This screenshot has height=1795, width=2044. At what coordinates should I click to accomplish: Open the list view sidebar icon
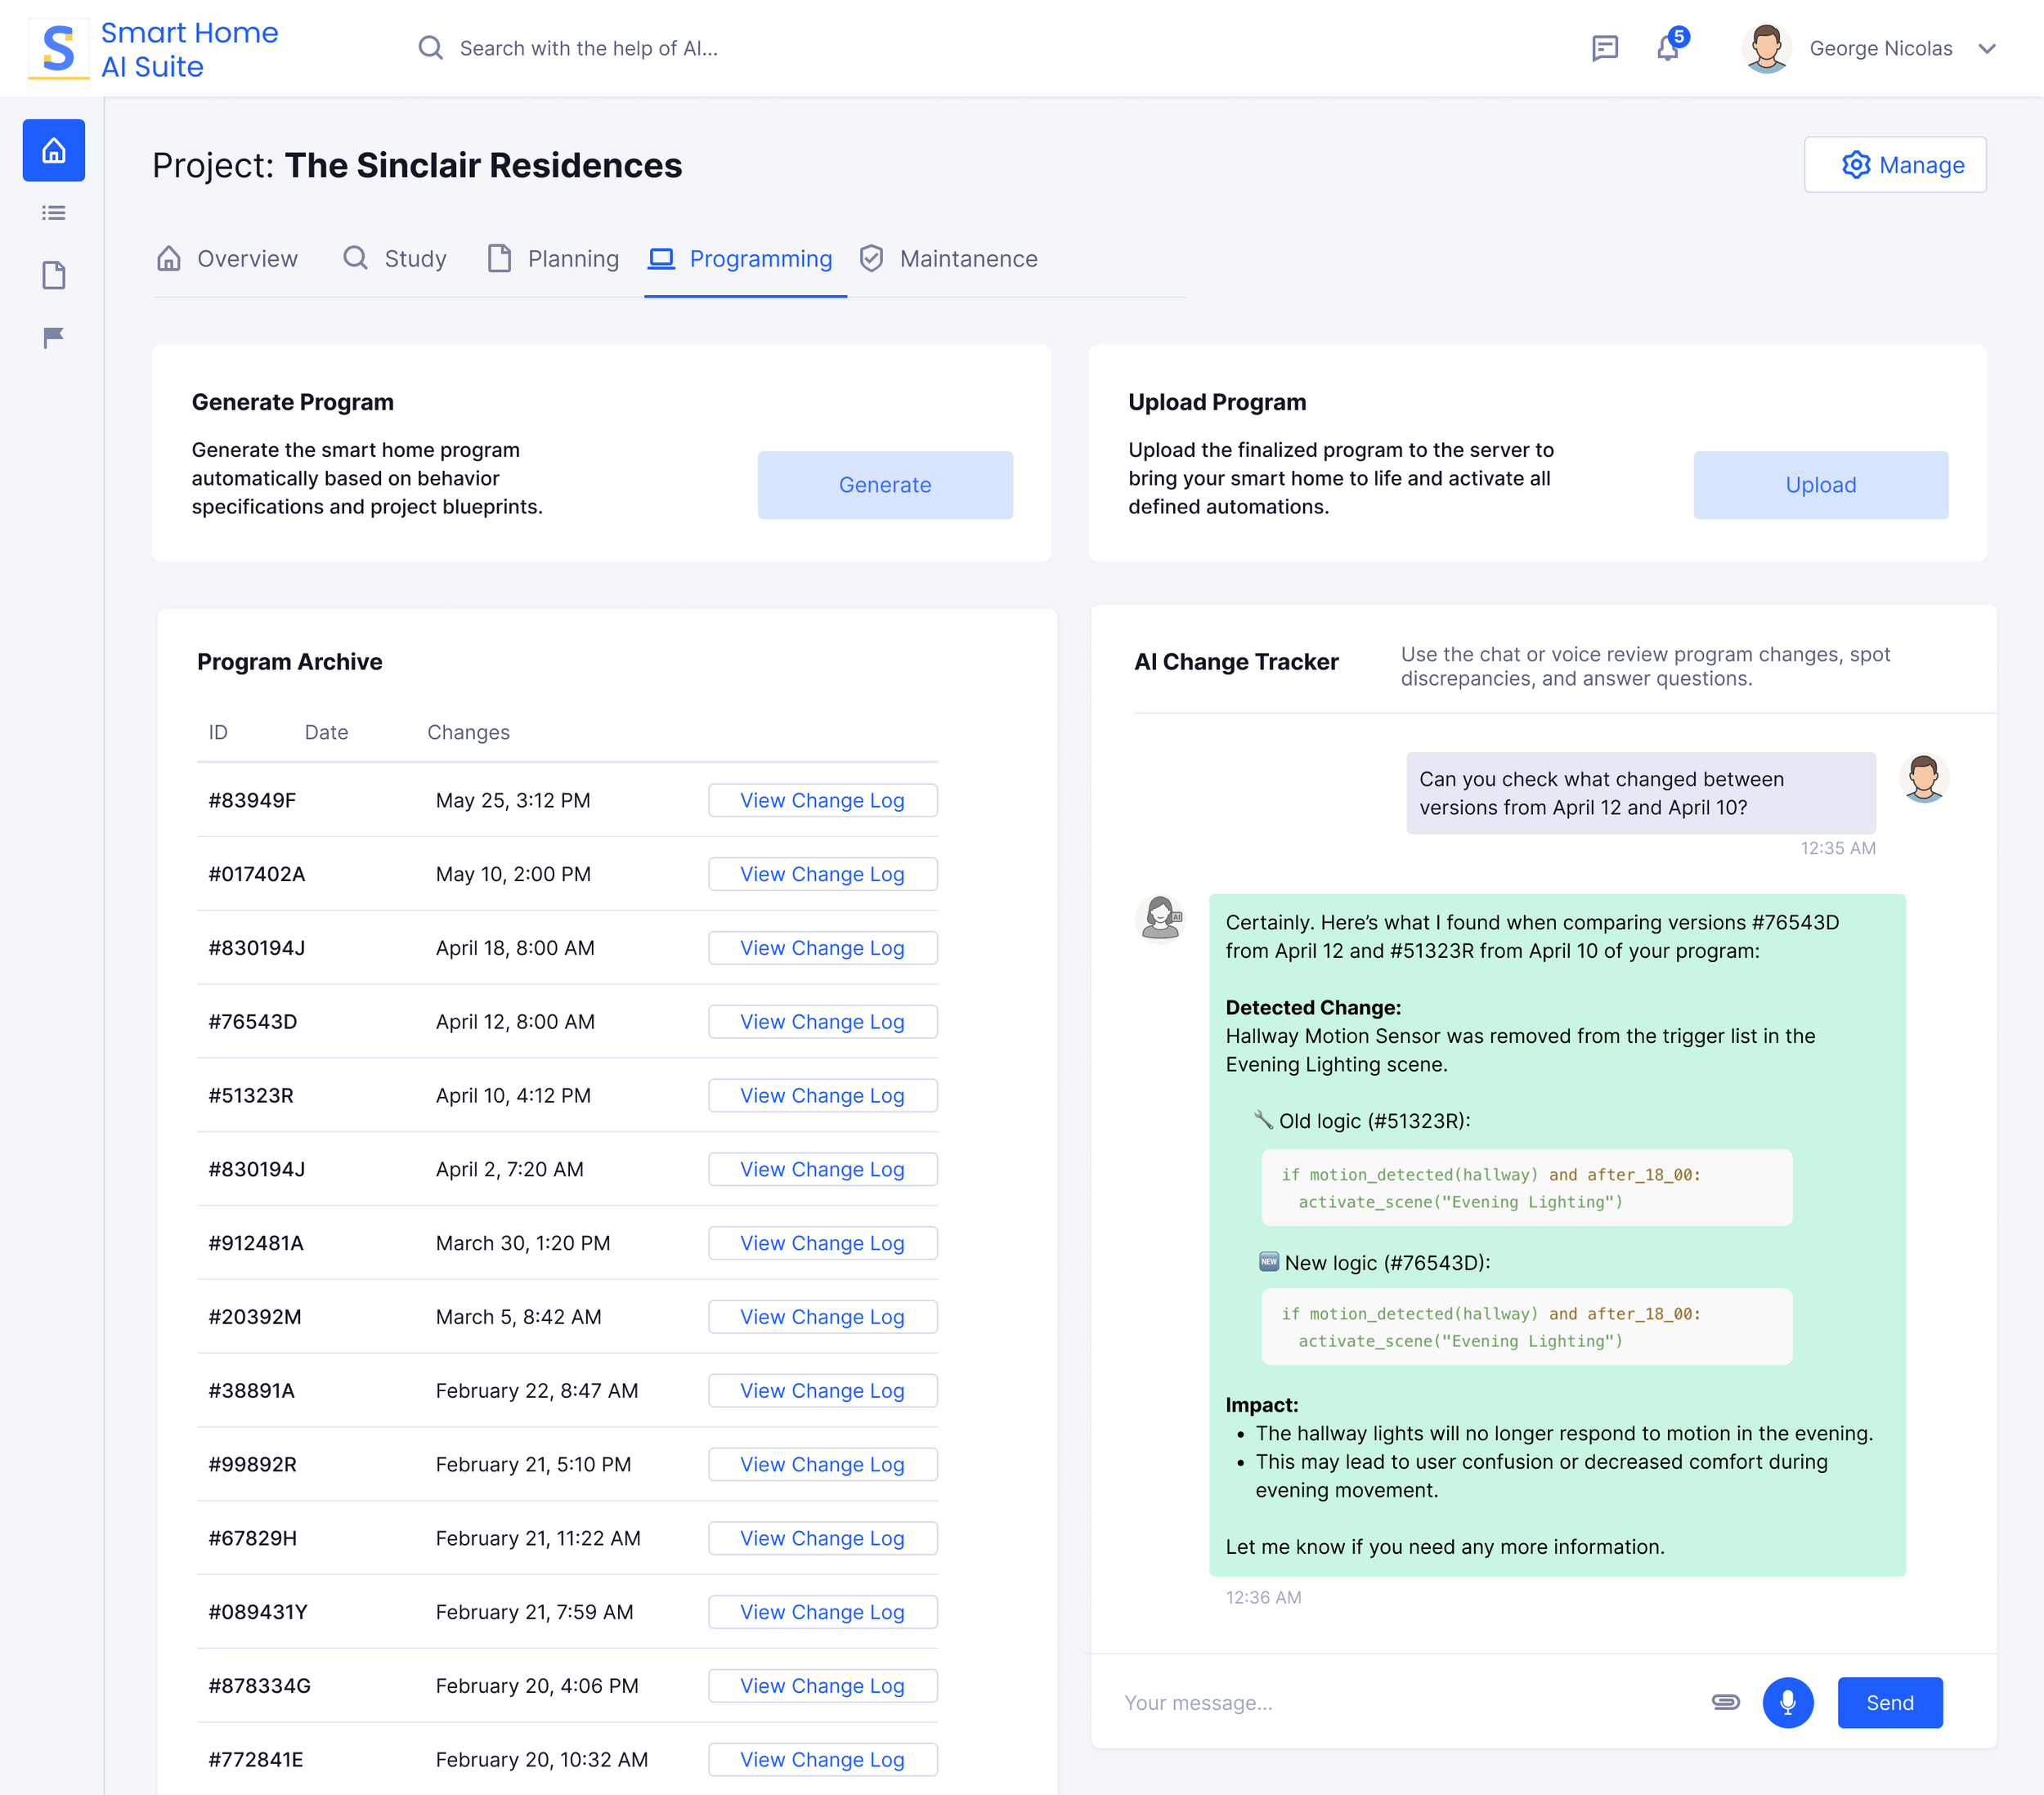pyautogui.click(x=54, y=213)
